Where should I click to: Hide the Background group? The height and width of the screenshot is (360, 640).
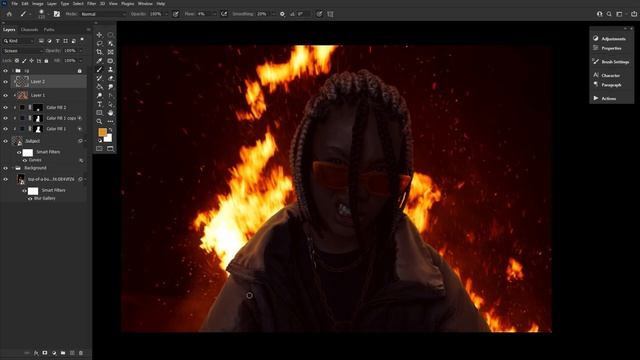(x=6, y=168)
